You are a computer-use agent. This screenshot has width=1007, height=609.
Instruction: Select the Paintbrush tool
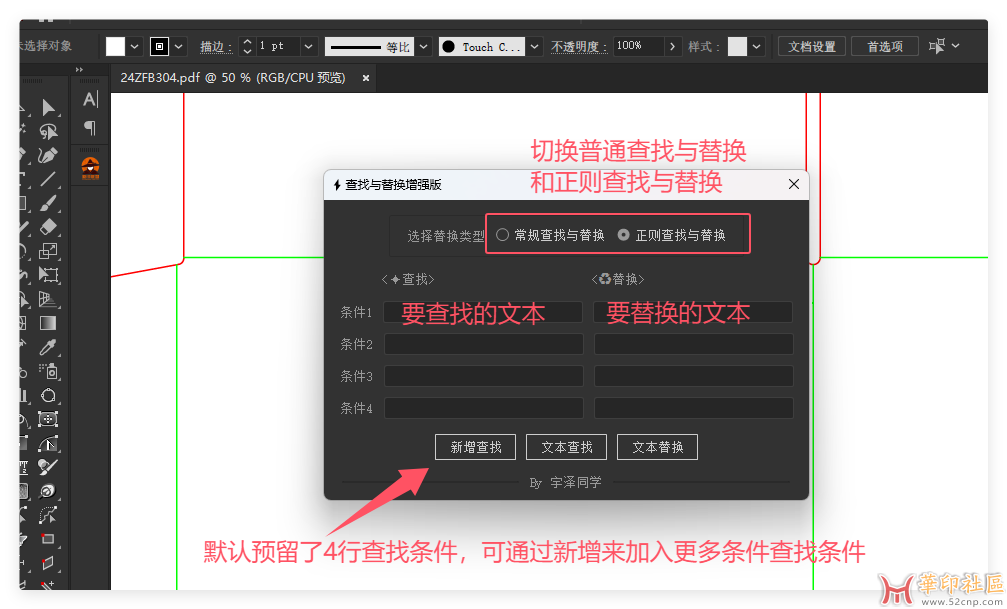[x=48, y=203]
